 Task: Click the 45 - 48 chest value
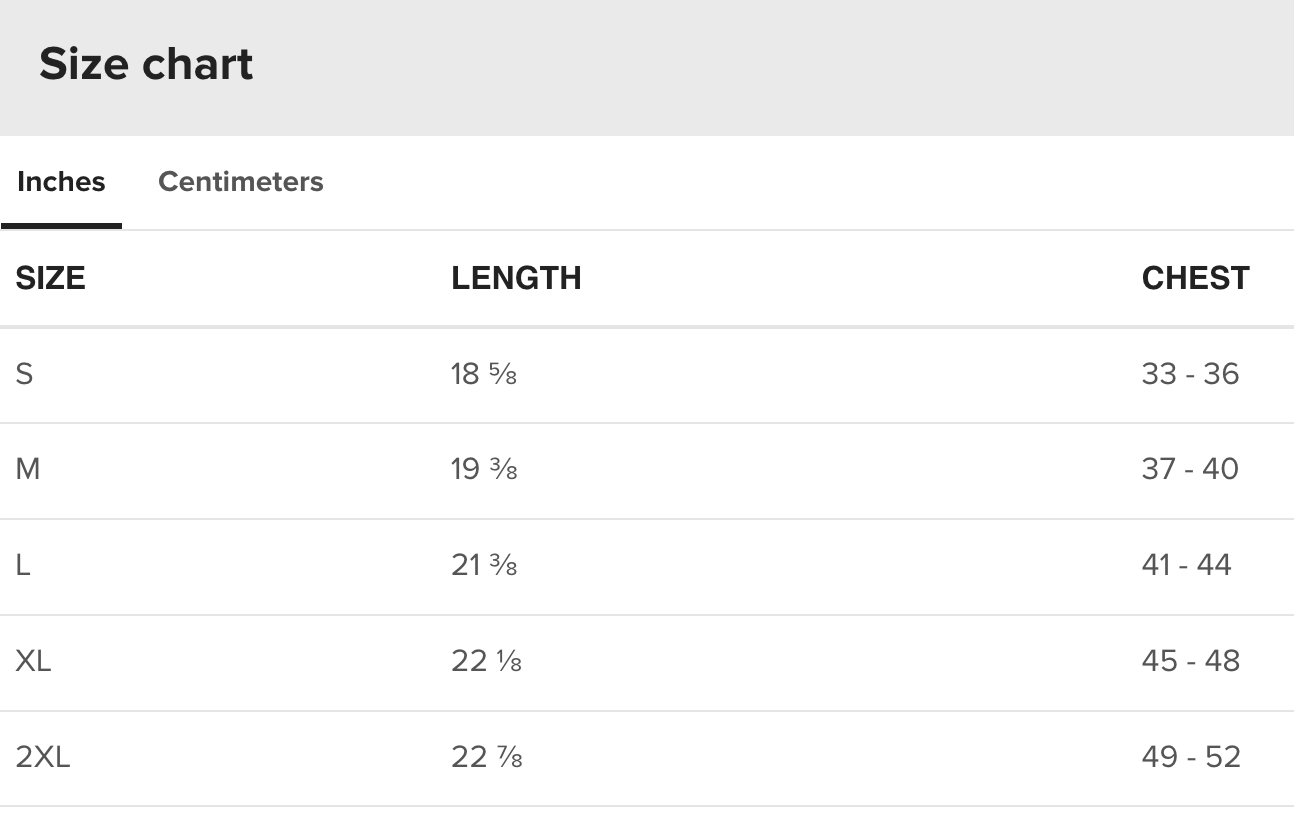pos(1190,661)
